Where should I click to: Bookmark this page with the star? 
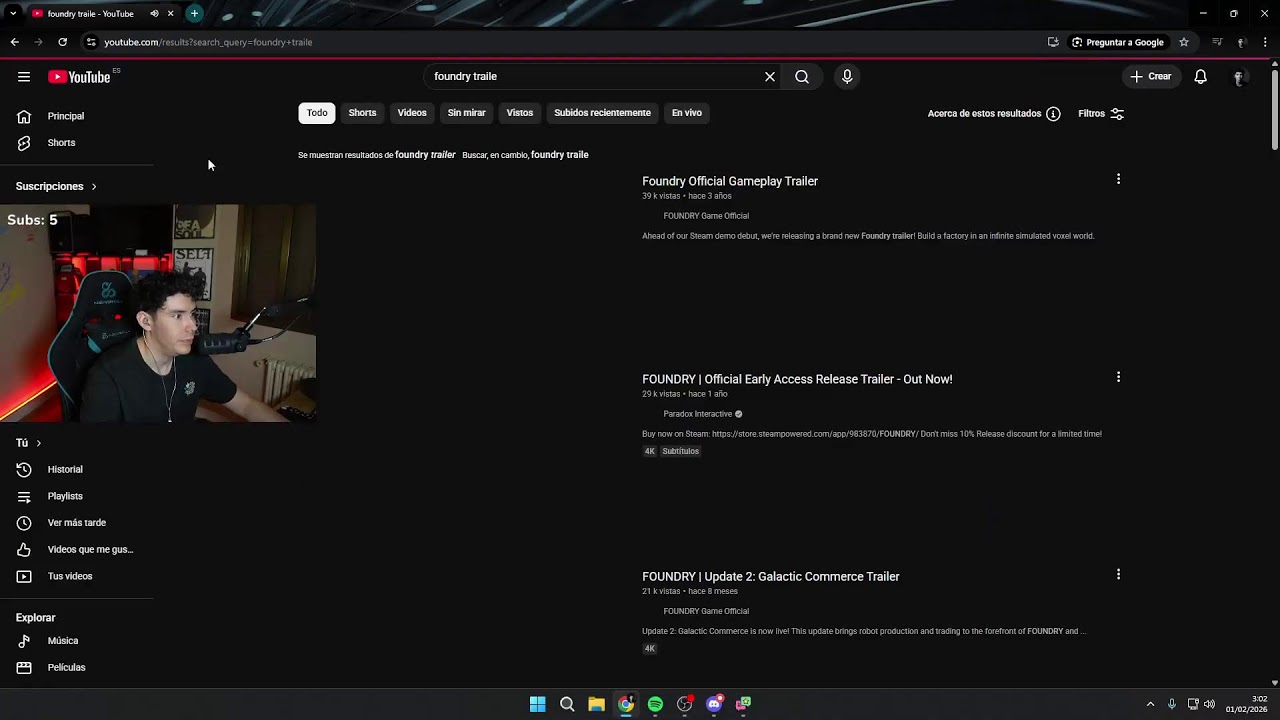(x=1184, y=42)
